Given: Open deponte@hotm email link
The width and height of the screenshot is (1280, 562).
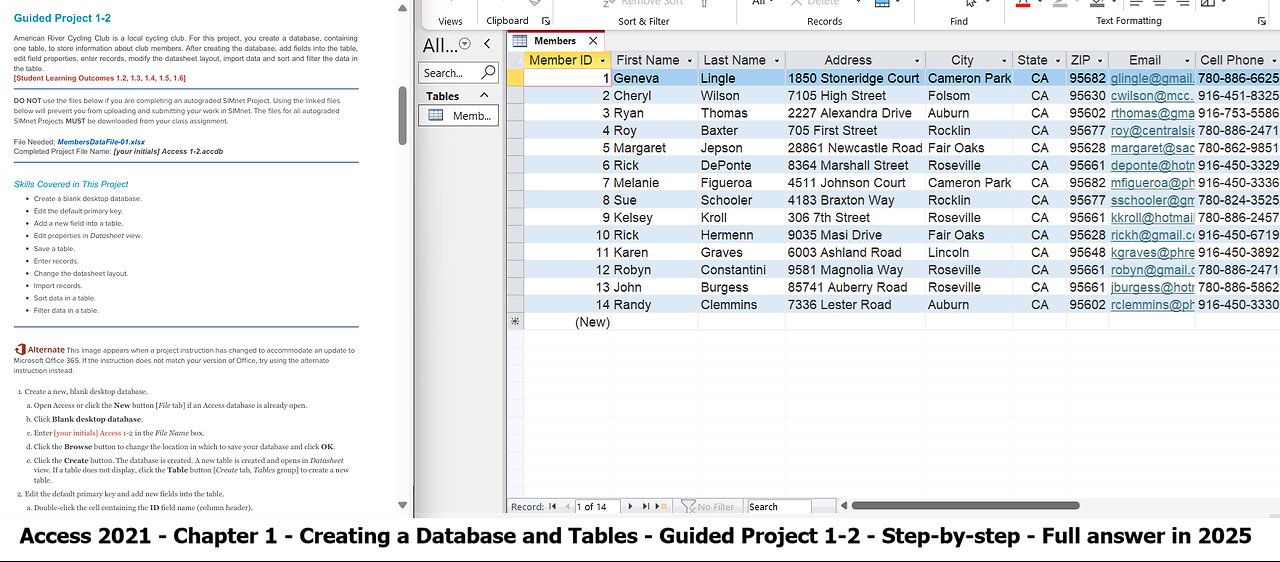Looking at the screenshot, I should [x=1153, y=165].
